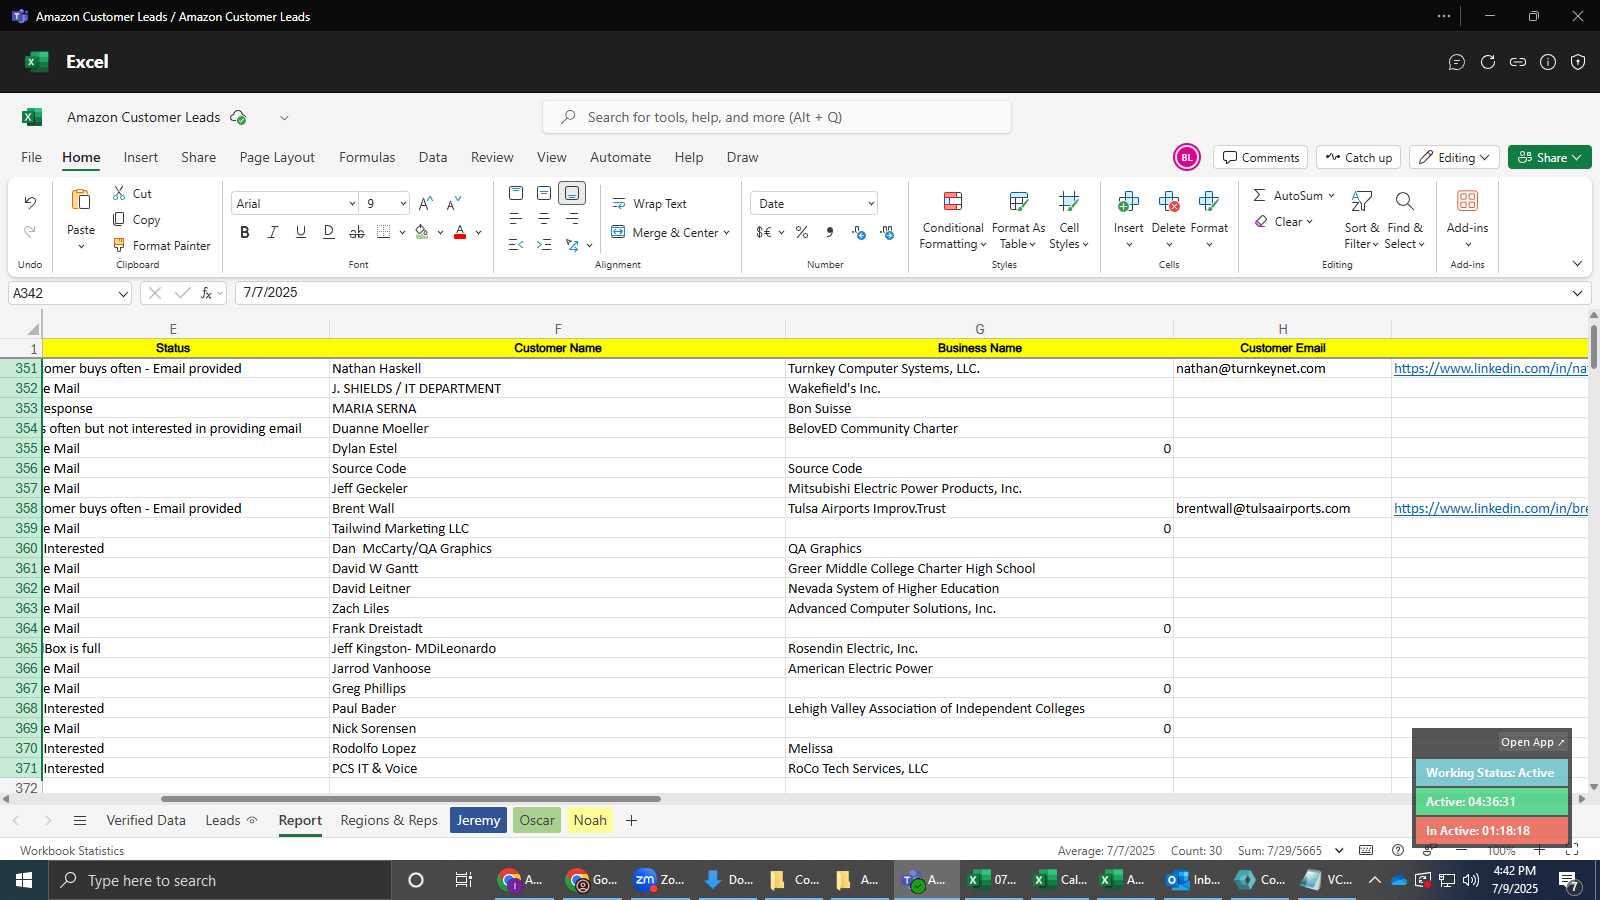Decrease font size with the smaller A icon
This screenshot has height=900, width=1600.
pyautogui.click(x=454, y=203)
